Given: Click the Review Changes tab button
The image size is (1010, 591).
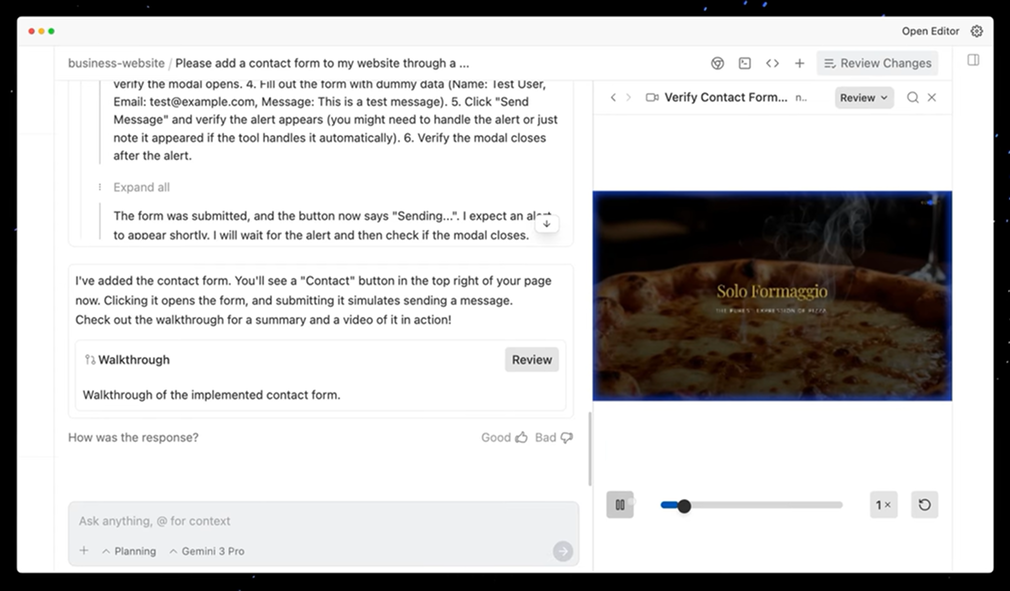Looking at the screenshot, I should (x=877, y=63).
